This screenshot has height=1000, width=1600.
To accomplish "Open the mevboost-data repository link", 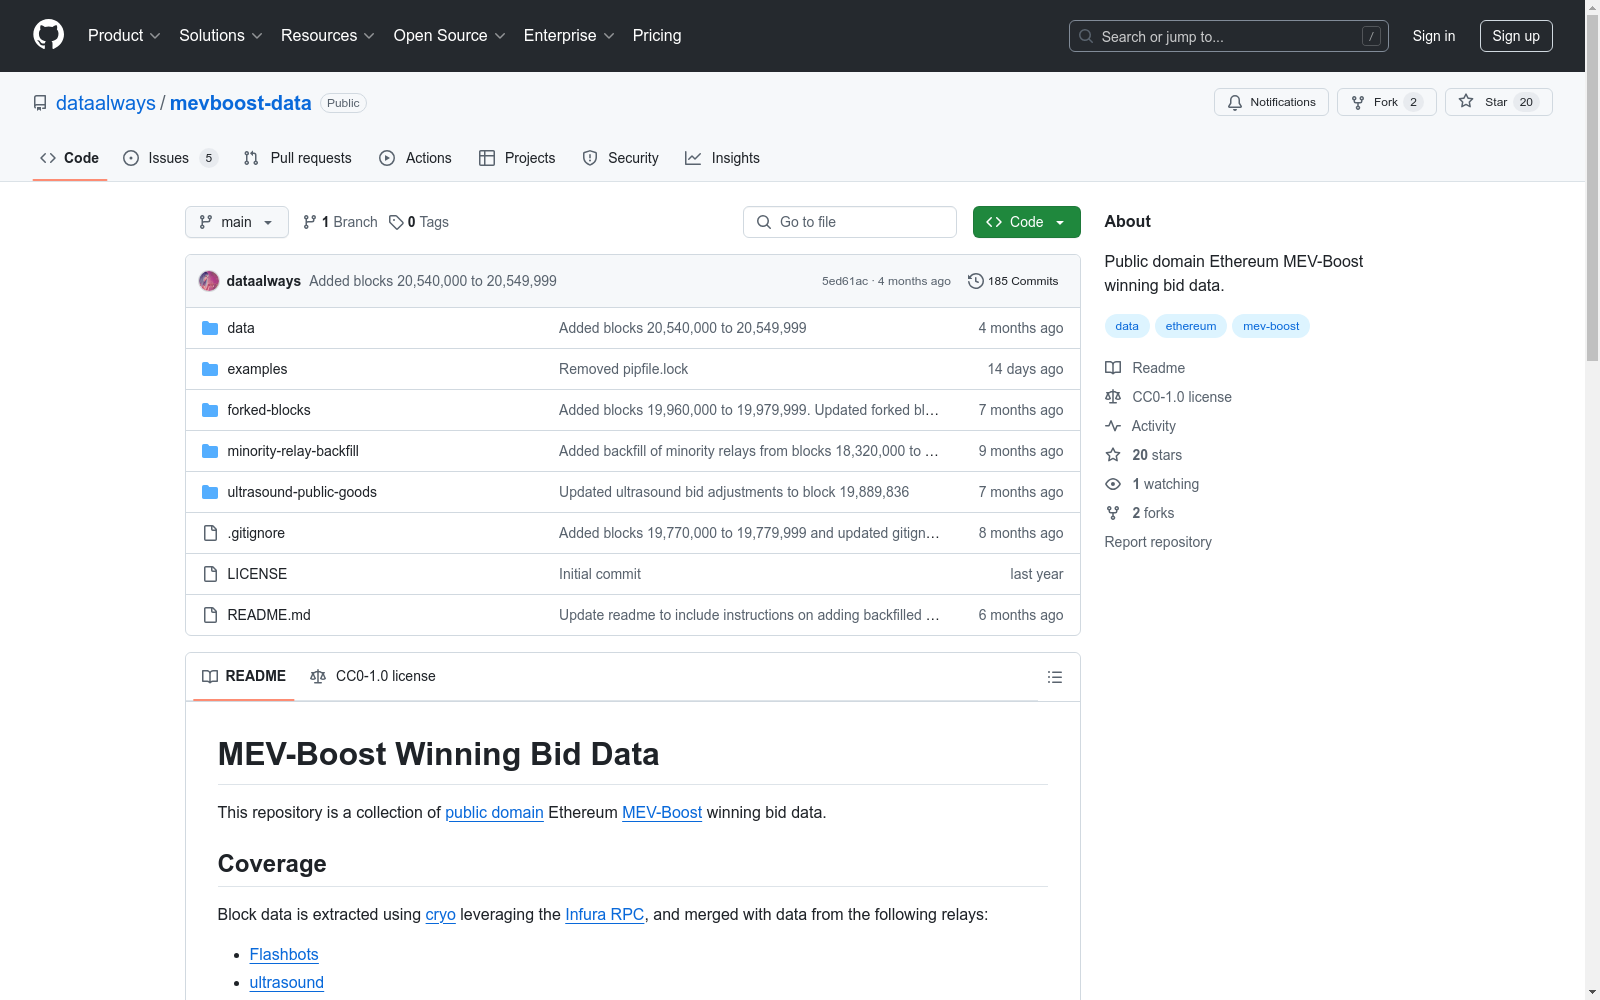I will point(240,103).
